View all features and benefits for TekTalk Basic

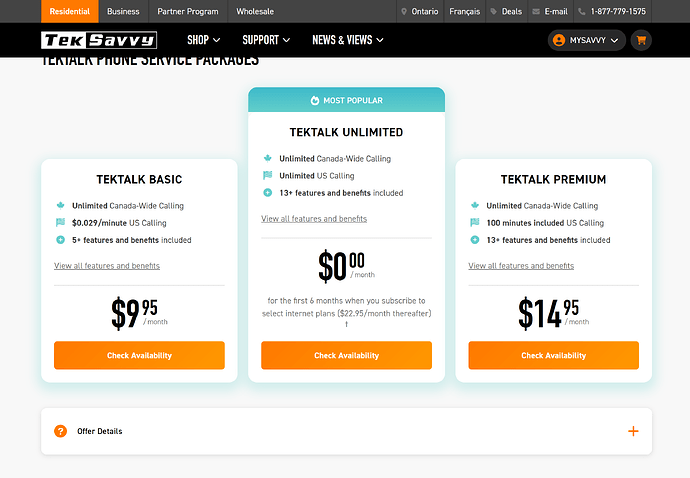tap(107, 266)
